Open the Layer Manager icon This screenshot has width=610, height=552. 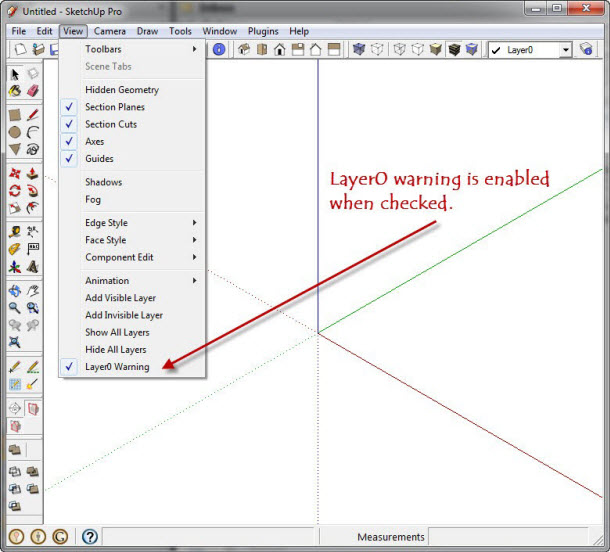coord(586,49)
